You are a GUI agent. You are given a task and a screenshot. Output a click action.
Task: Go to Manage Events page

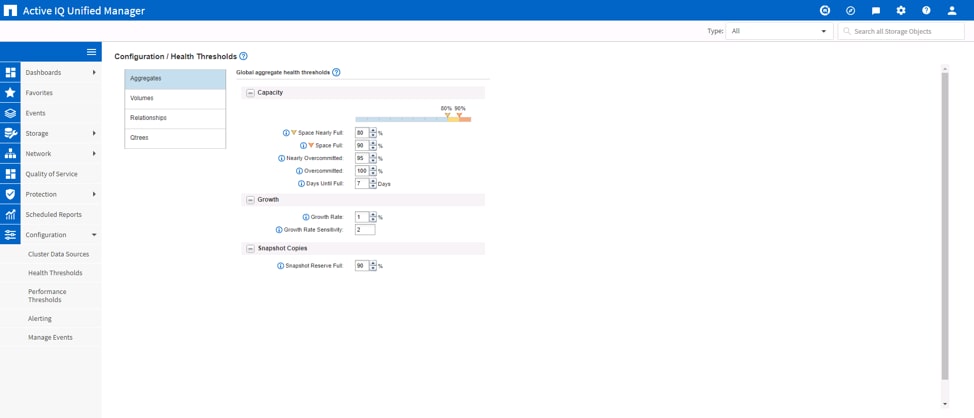(50, 337)
